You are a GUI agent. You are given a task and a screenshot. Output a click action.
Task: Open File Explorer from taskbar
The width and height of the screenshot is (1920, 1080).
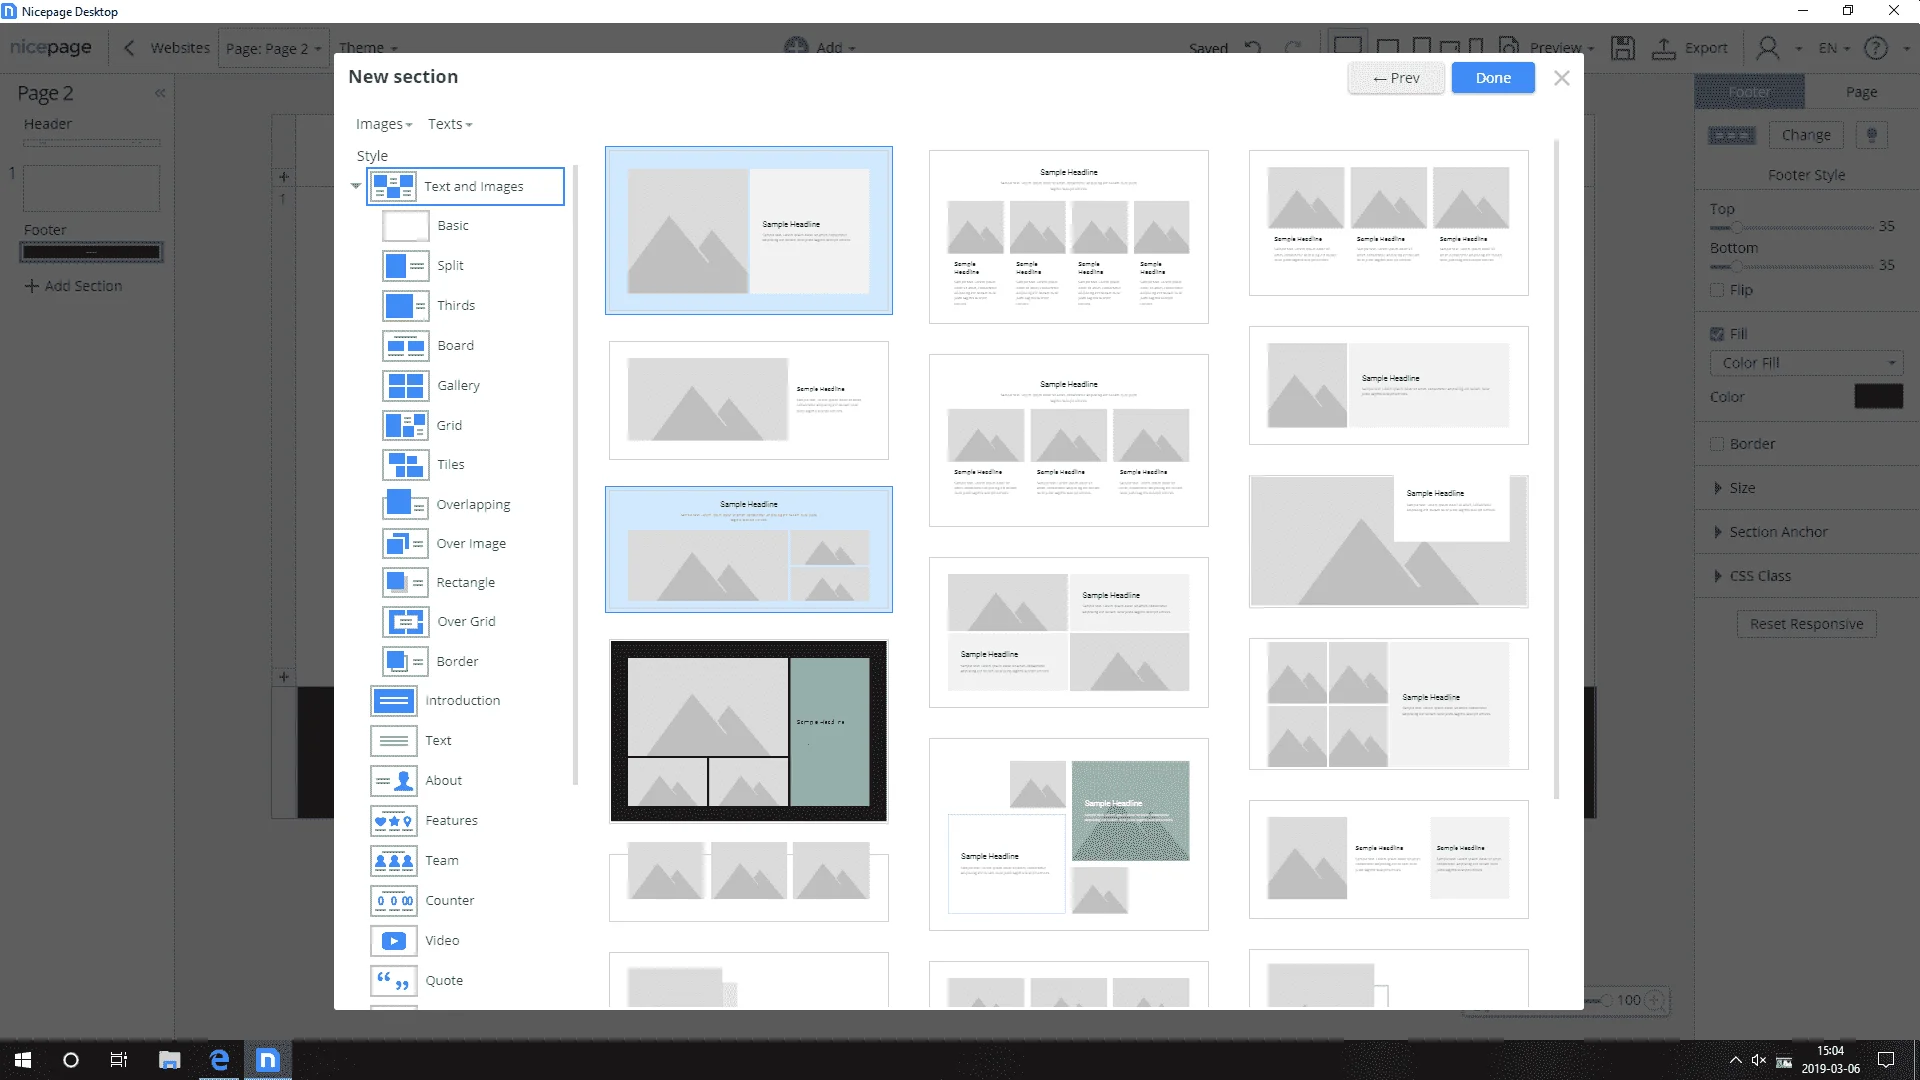(169, 1060)
